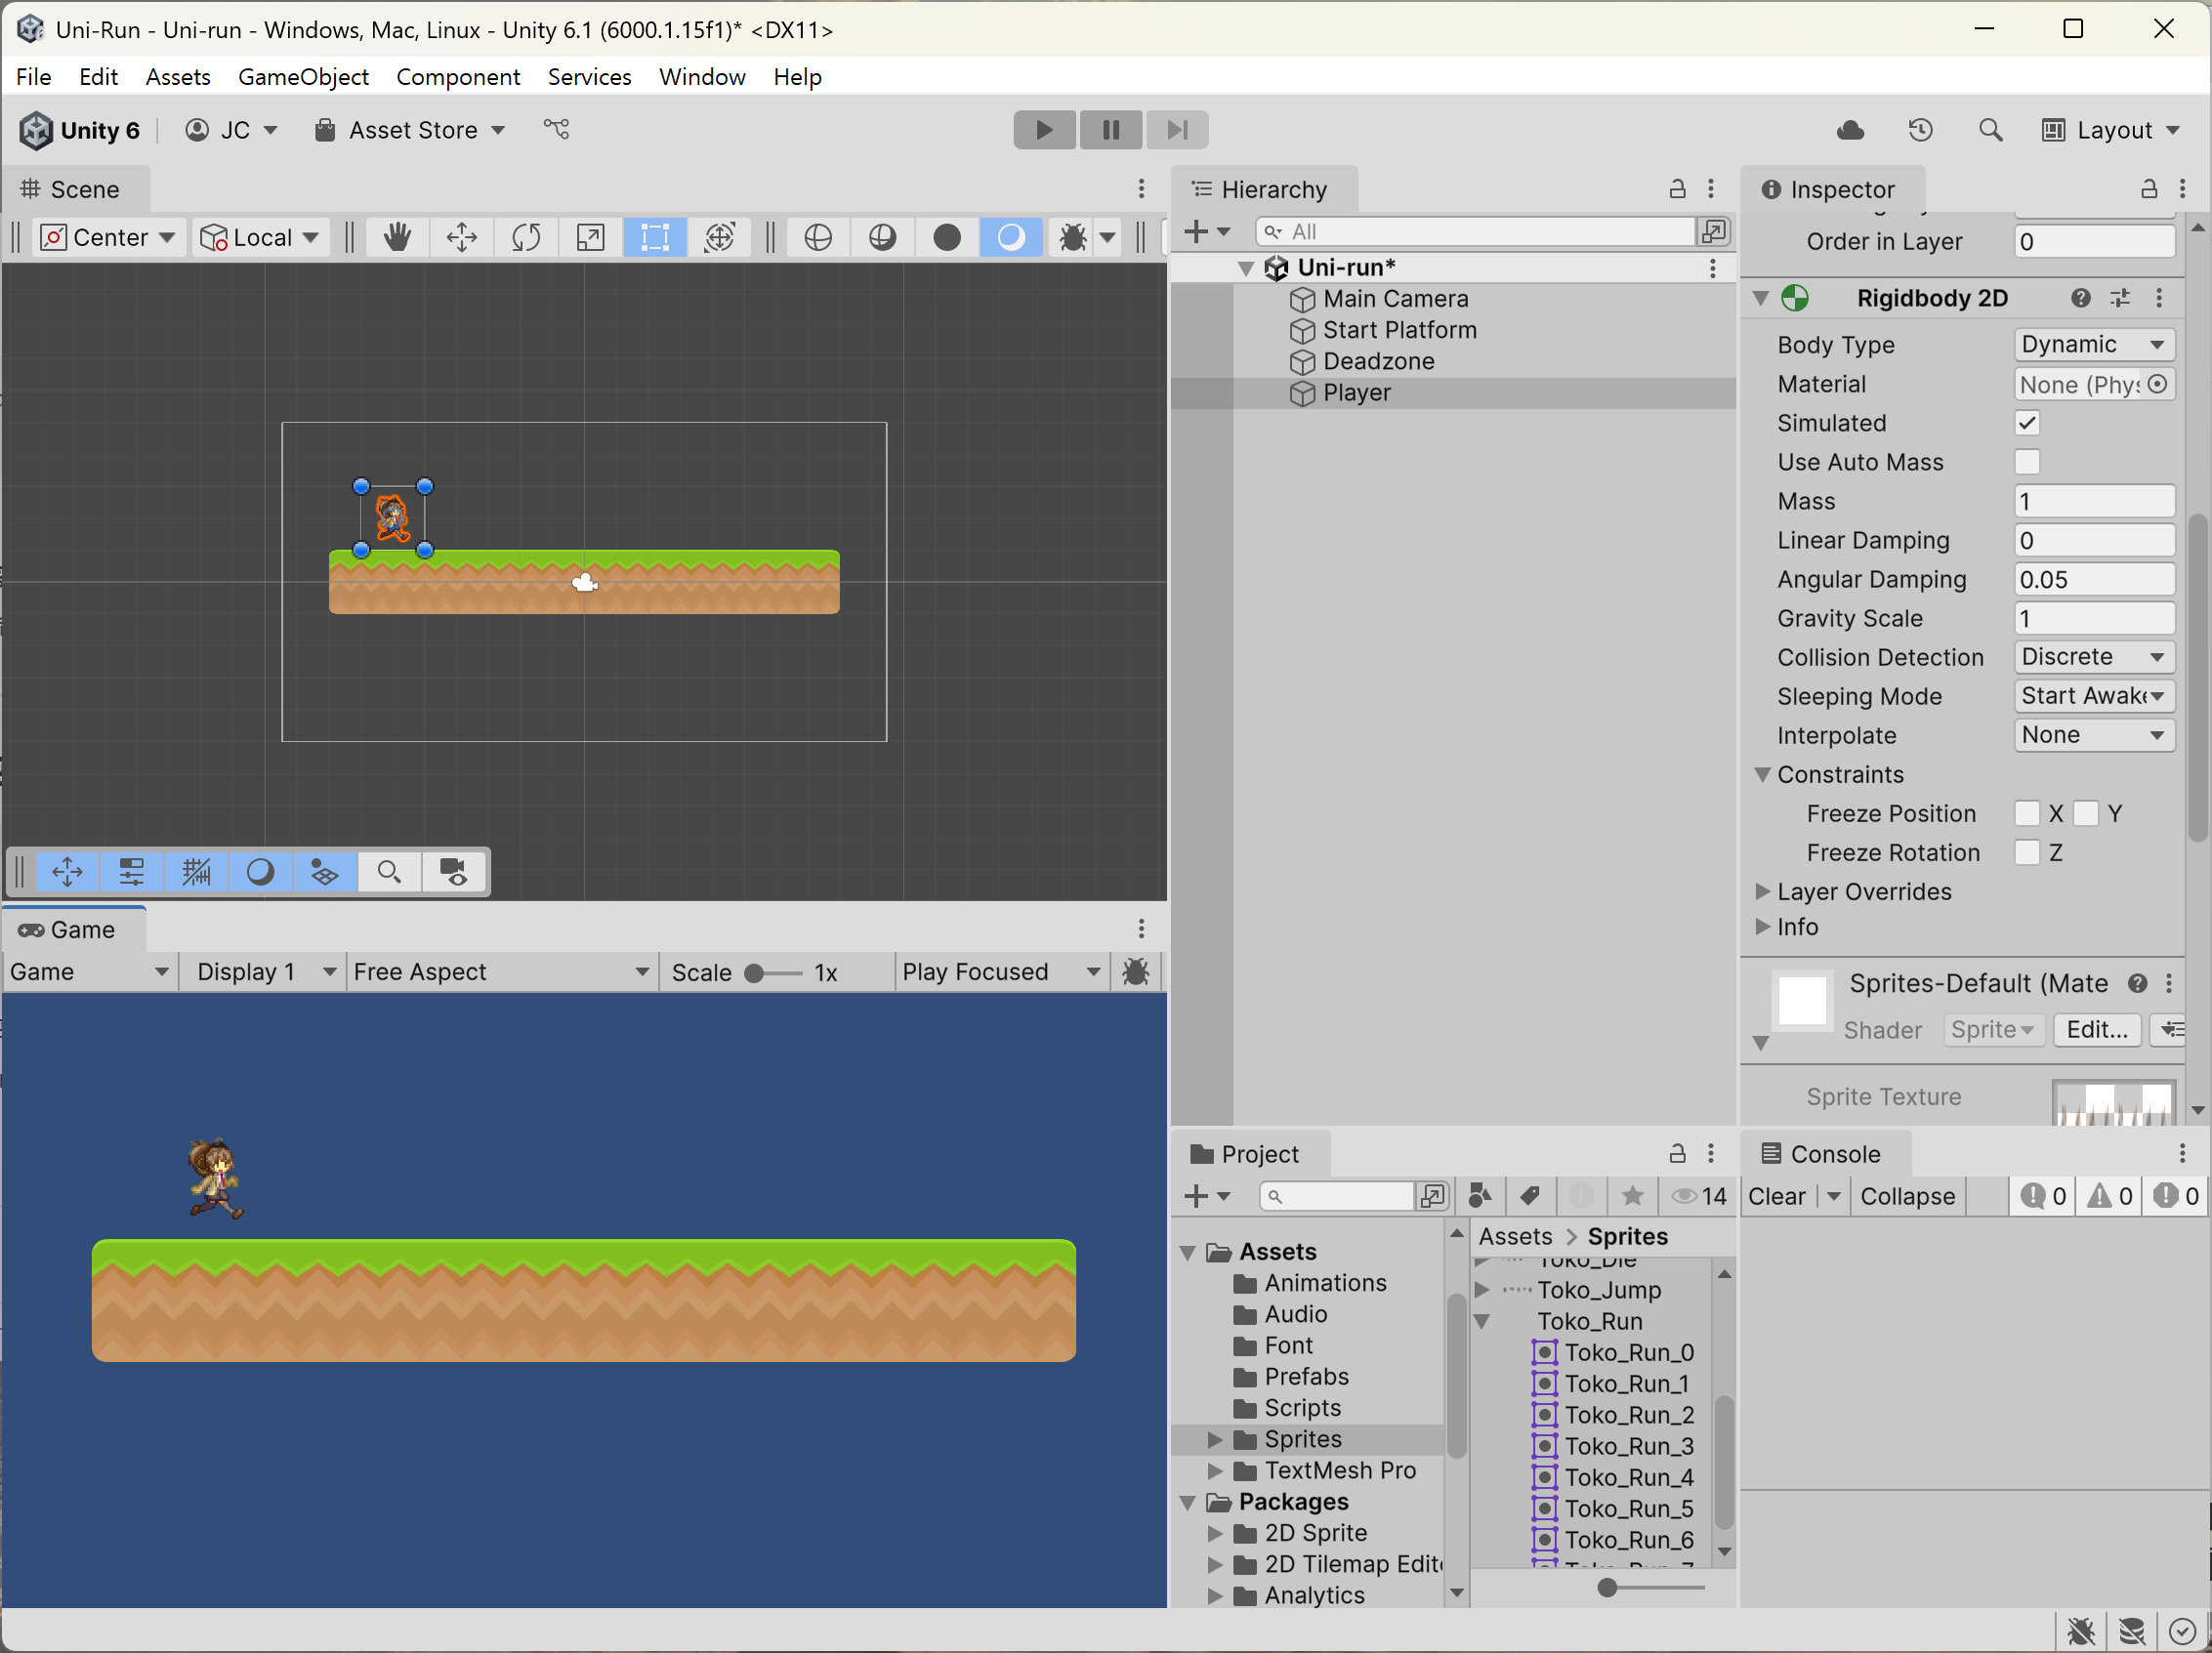Viewport: 2212px width, 1653px height.
Task: Open the GameObject menu
Action: coord(303,77)
